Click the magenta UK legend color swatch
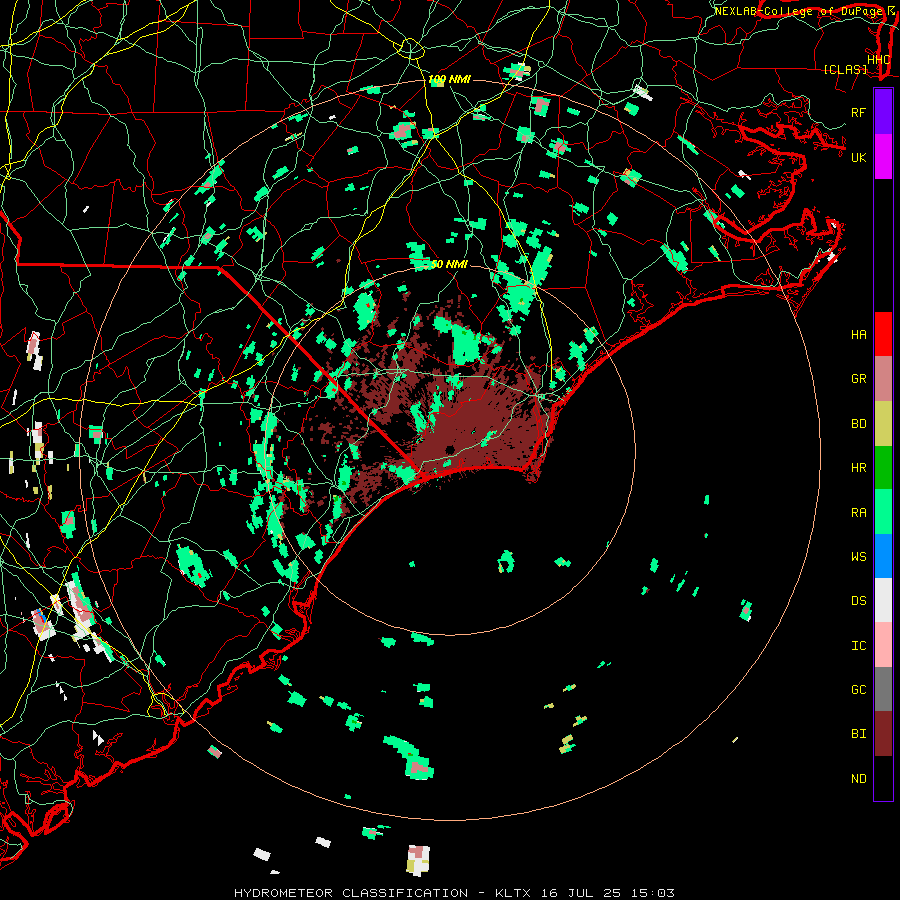The height and width of the screenshot is (900, 900). point(883,157)
